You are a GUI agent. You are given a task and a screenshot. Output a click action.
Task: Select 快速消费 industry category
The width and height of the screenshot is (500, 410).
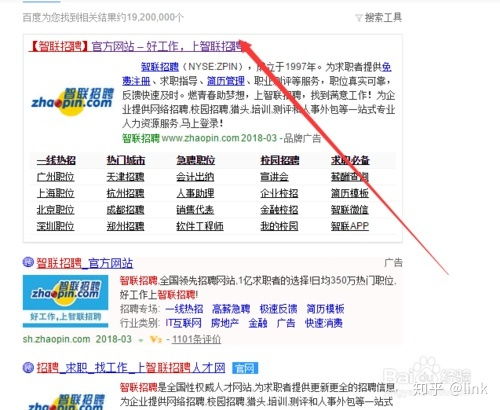tap(324, 323)
